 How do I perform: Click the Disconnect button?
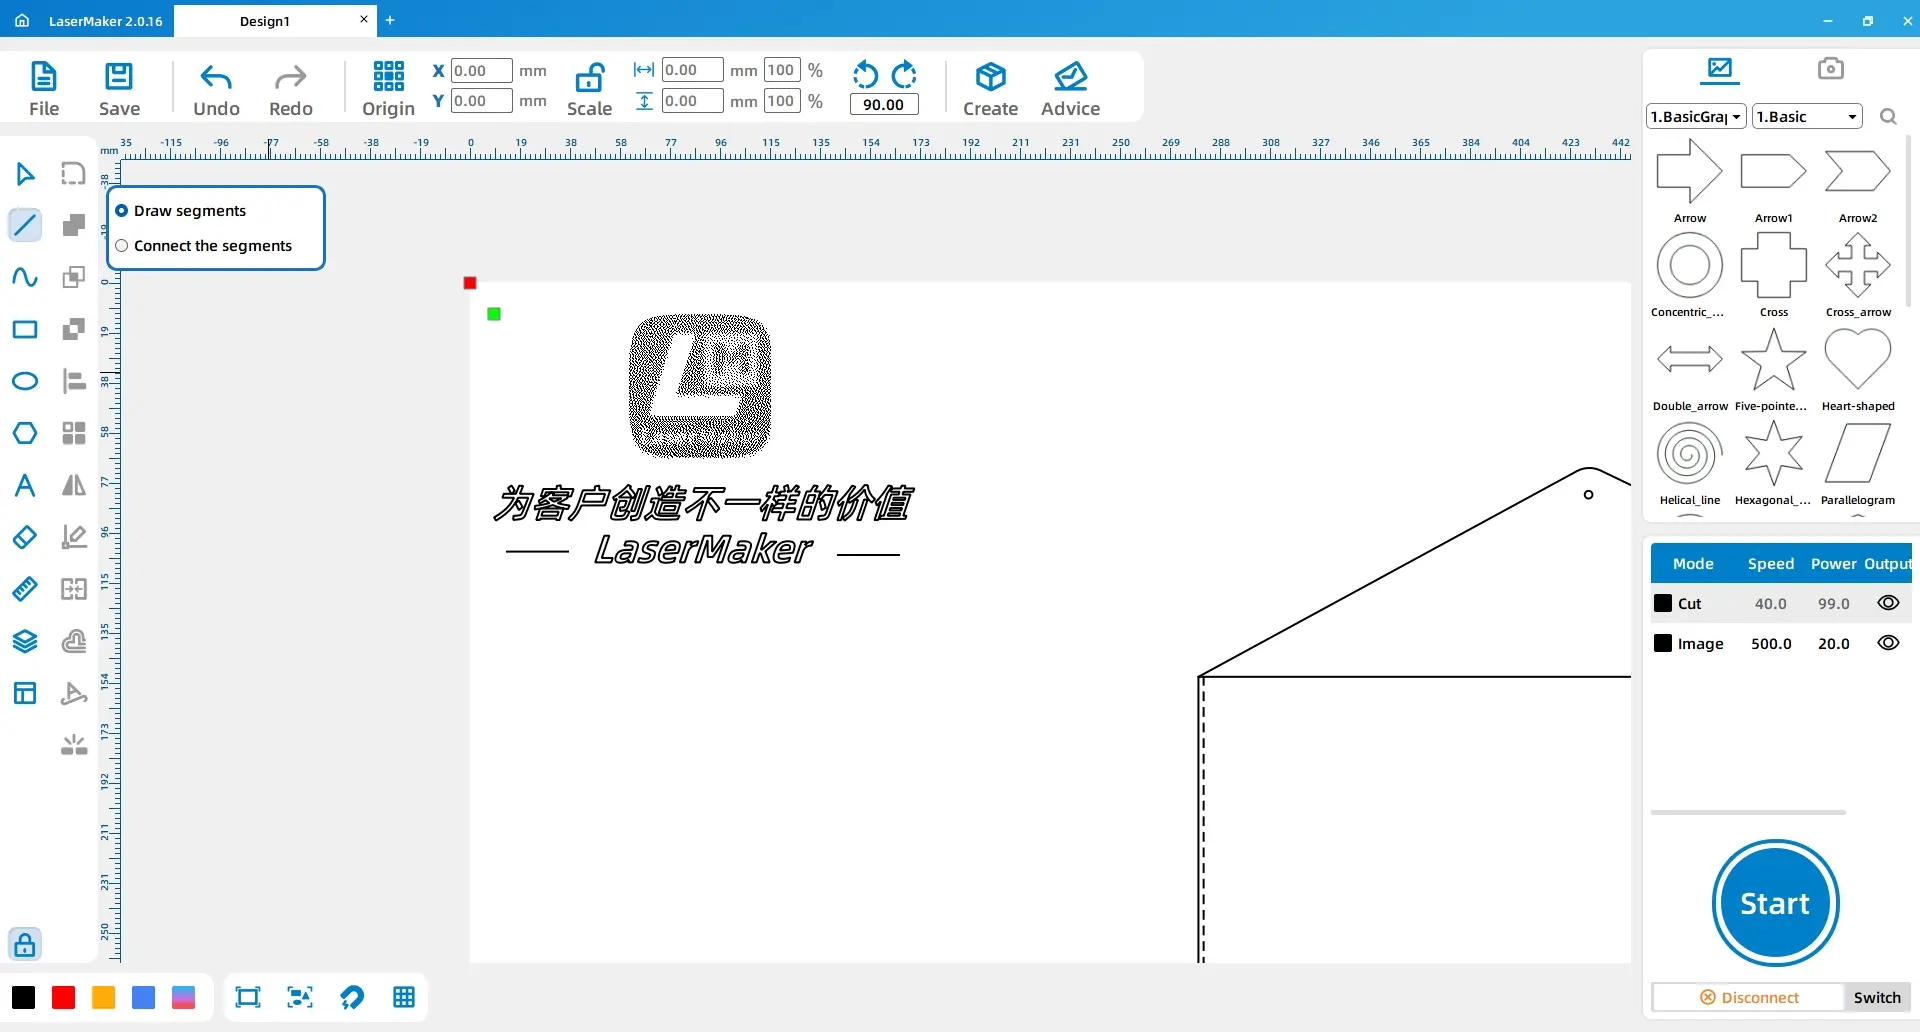(x=1748, y=998)
